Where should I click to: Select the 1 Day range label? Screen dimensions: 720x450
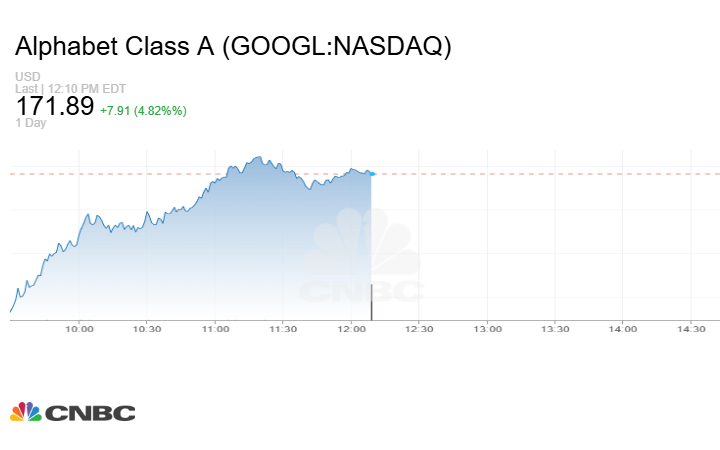coord(31,123)
